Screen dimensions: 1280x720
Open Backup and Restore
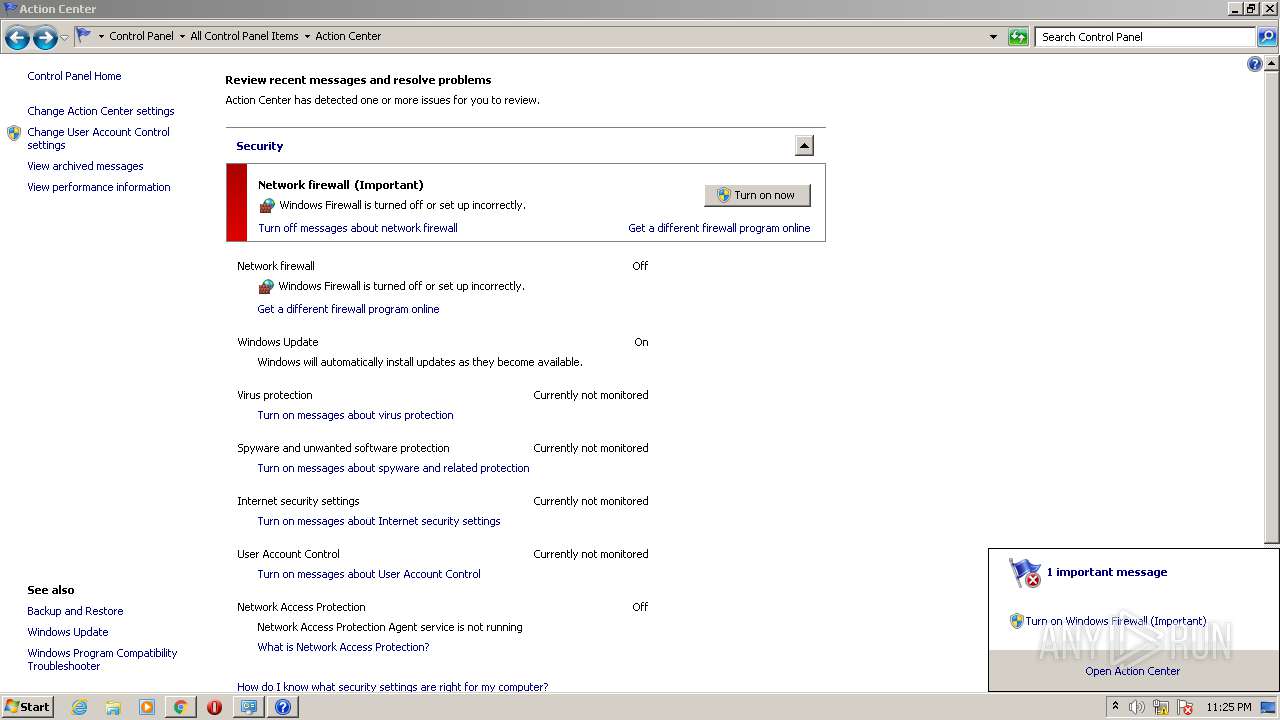pyautogui.click(x=75, y=611)
